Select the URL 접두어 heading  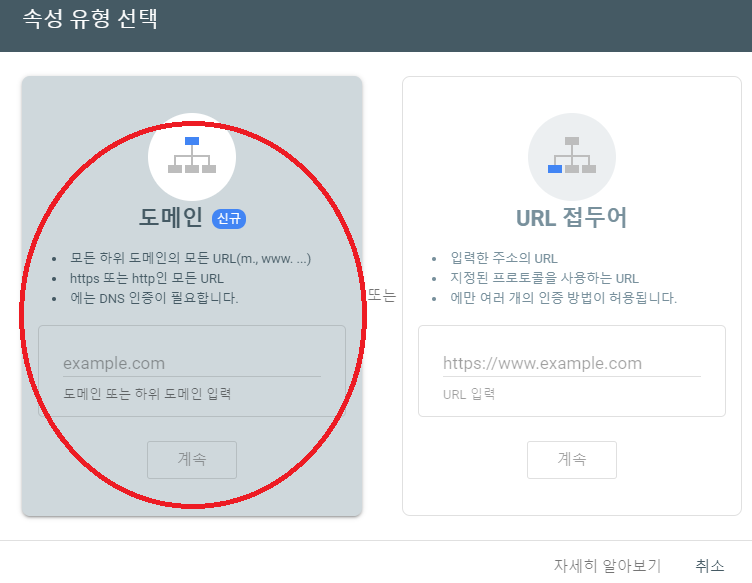(x=571, y=218)
